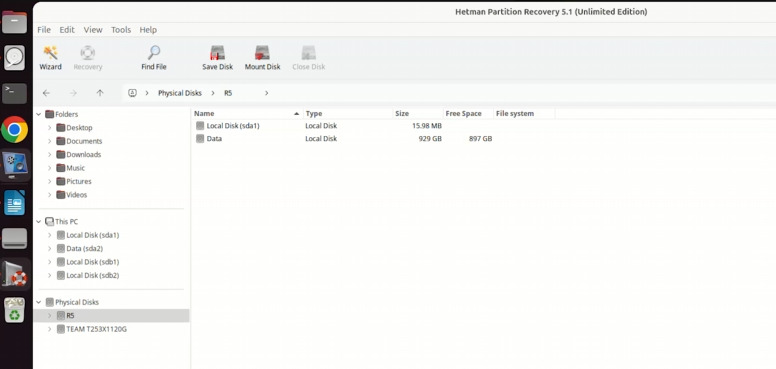This screenshot has width=776, height=369.
Task: Click Physical Disks in the breadcrumb path
Action: 180,93
